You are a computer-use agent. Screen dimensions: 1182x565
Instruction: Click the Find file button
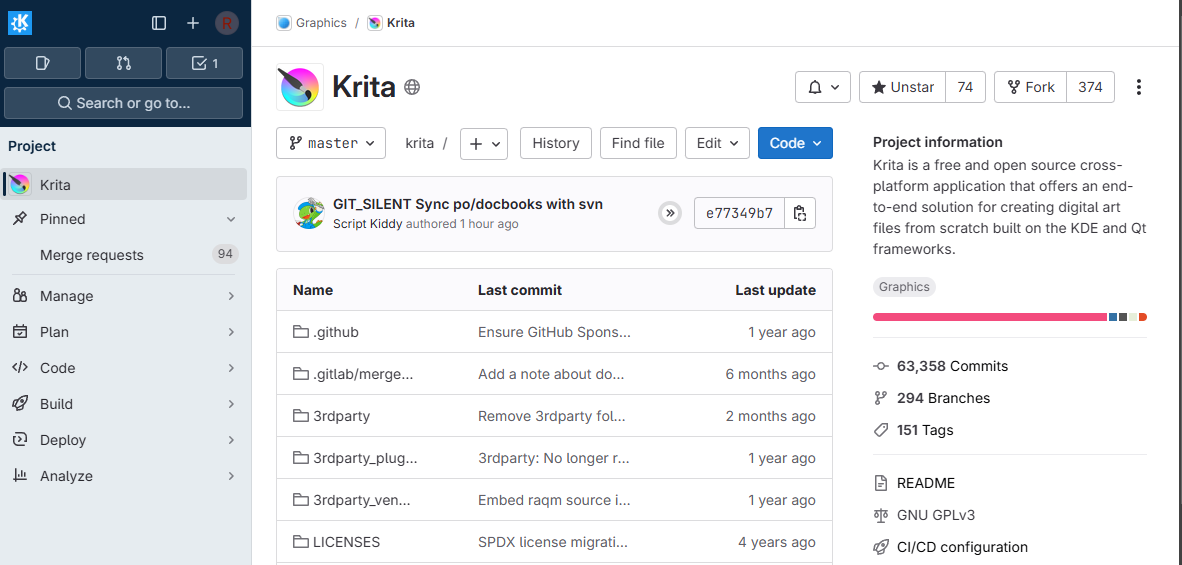click(x=638, y=143)
